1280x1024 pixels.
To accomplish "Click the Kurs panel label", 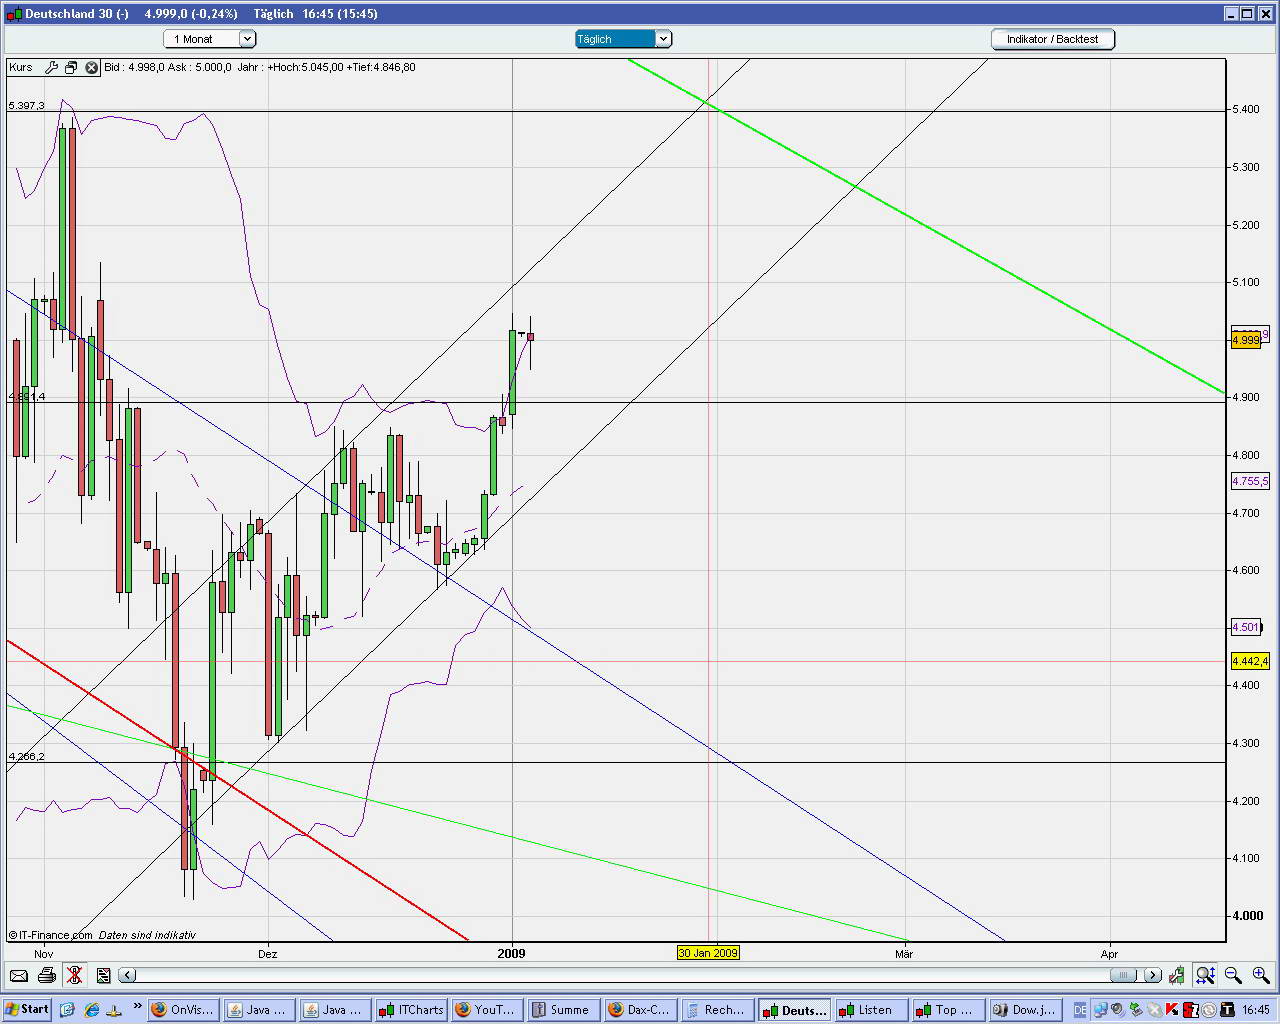I will pos(21,68).
